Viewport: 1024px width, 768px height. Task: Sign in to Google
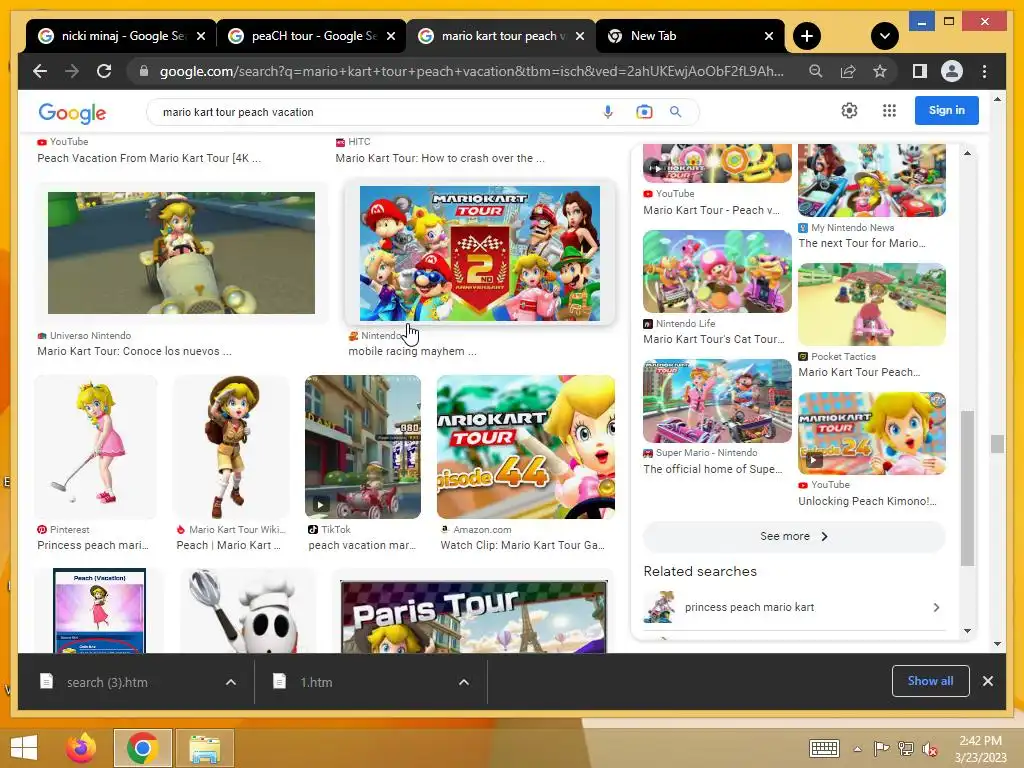946,110
